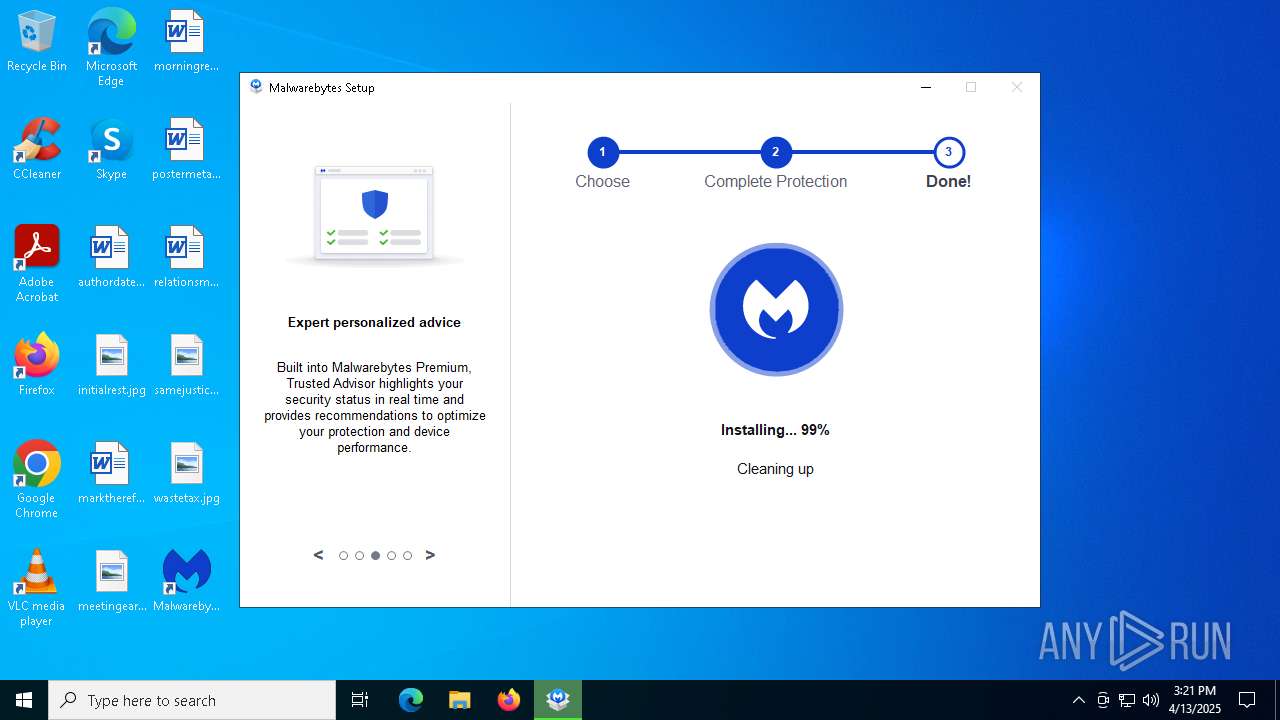The image size is (1280, 720).
Task: Minimize the Malwarebytes Setup window
Action: (x=926, y=87)
